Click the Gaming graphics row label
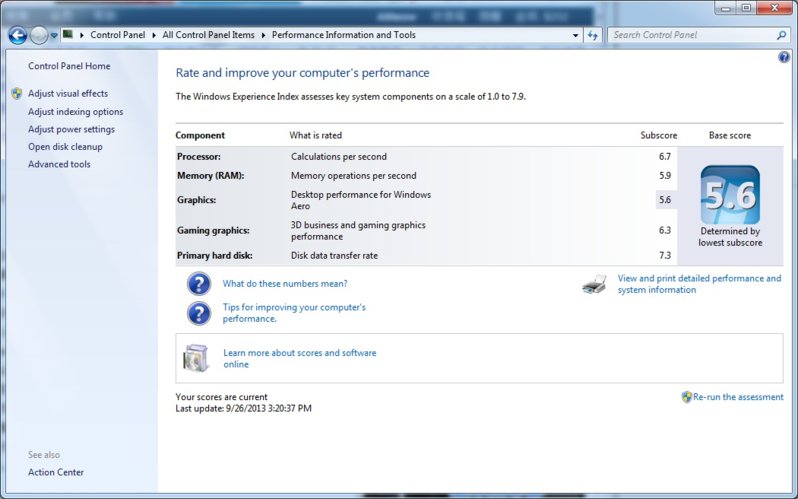 tap(213, 230)
